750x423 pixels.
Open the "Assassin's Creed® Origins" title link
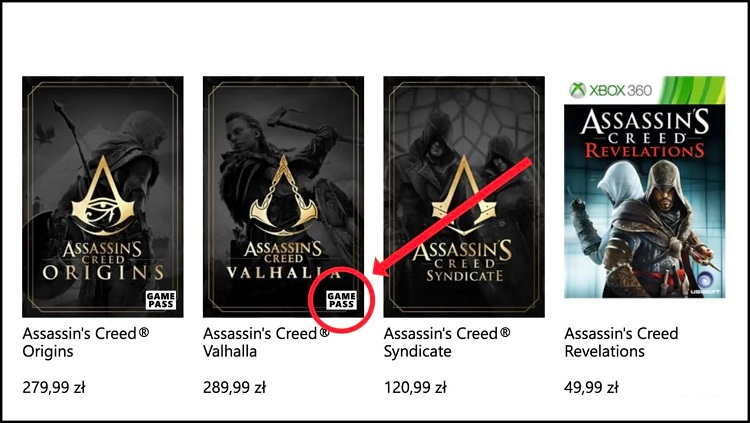click(x=85, y=342)
